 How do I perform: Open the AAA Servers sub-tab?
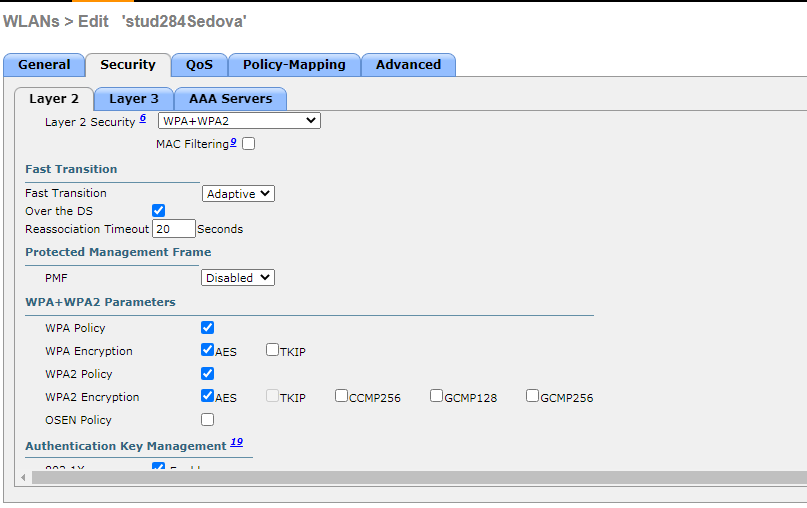[x=231, y=99]
